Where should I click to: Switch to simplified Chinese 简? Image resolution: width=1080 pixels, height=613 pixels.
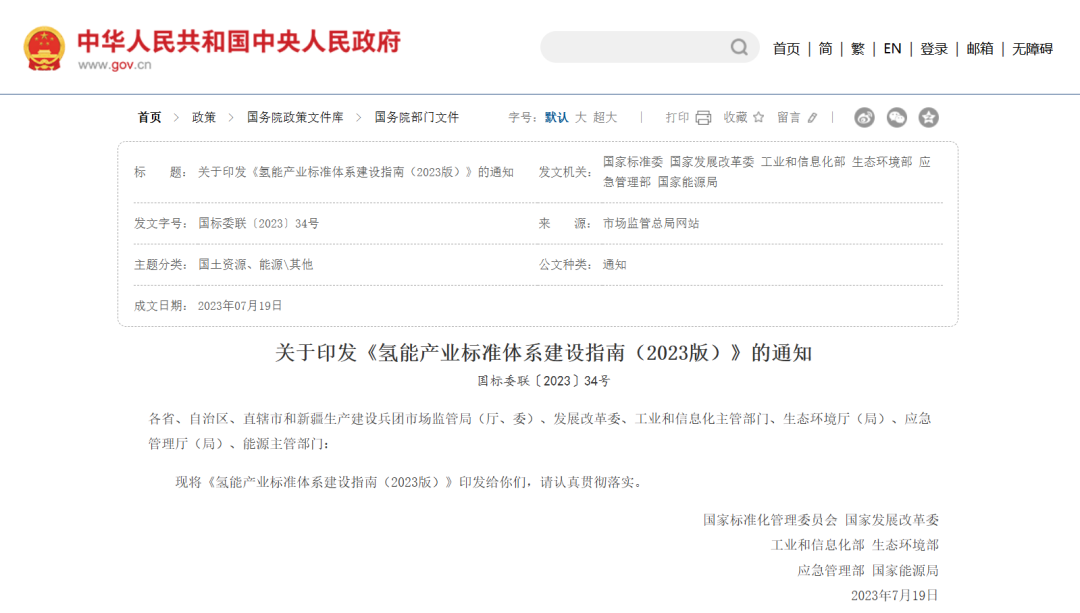coord(825,49)
